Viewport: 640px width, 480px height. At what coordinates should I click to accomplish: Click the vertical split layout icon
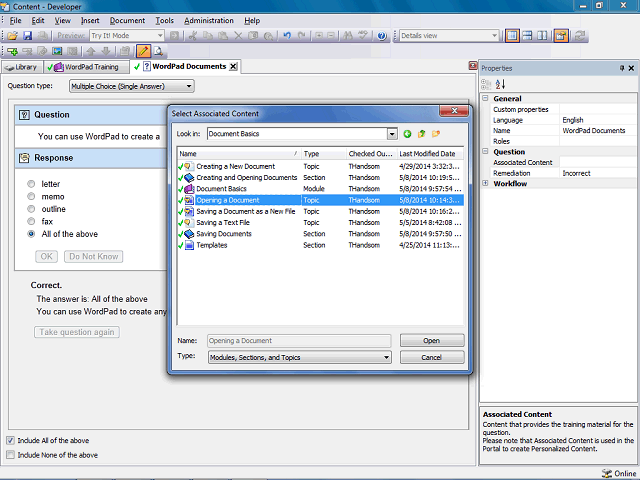(542, 36)
